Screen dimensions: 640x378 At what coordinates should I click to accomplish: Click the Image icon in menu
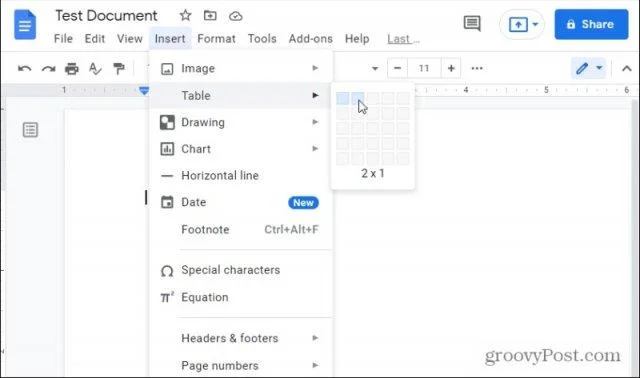[x=167, y=69]
